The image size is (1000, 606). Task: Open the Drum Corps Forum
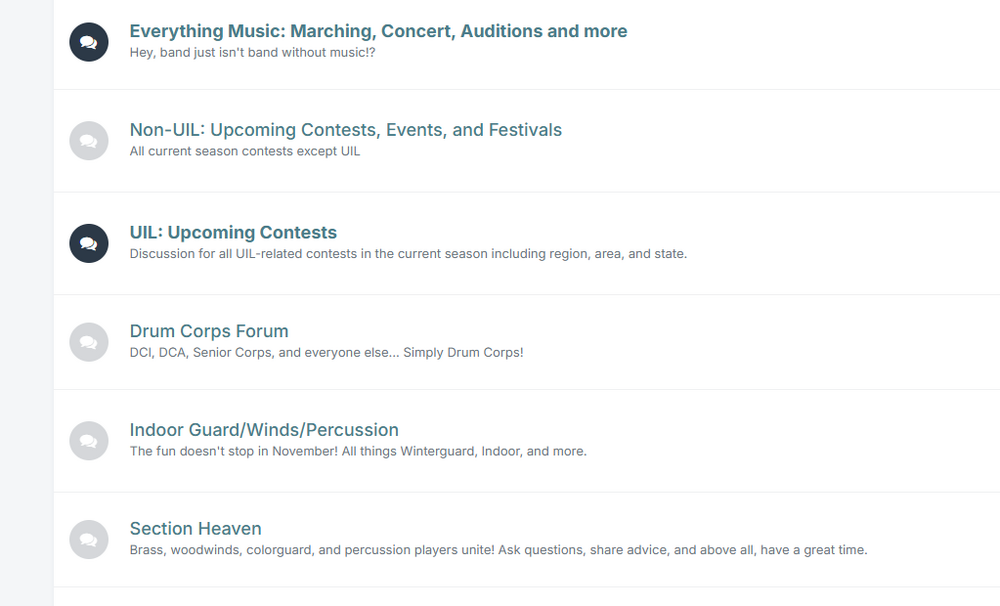click(208, 331)
